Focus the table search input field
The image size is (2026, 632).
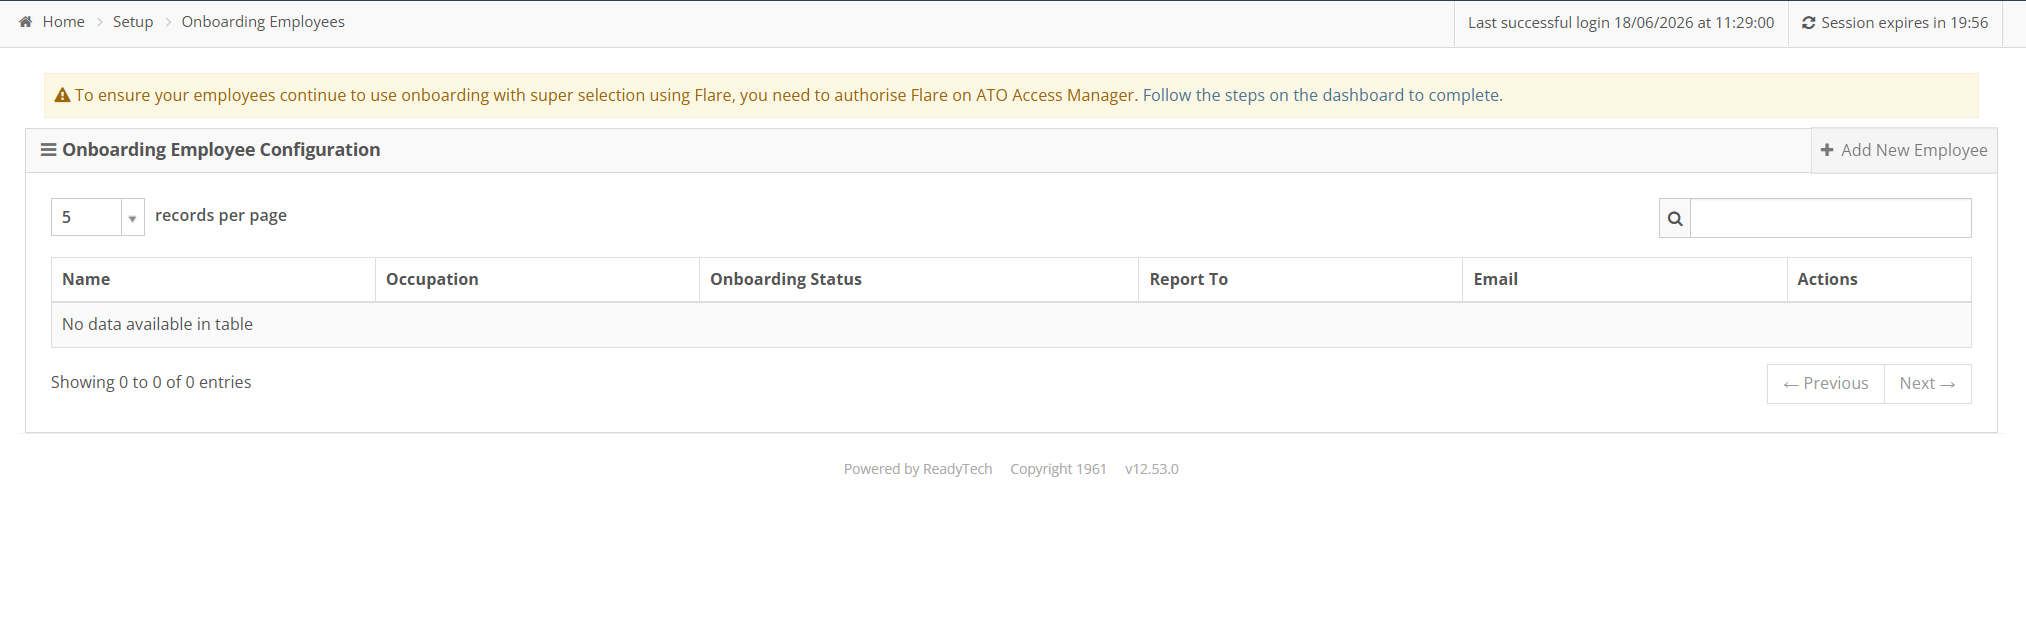coord(1830,218)
